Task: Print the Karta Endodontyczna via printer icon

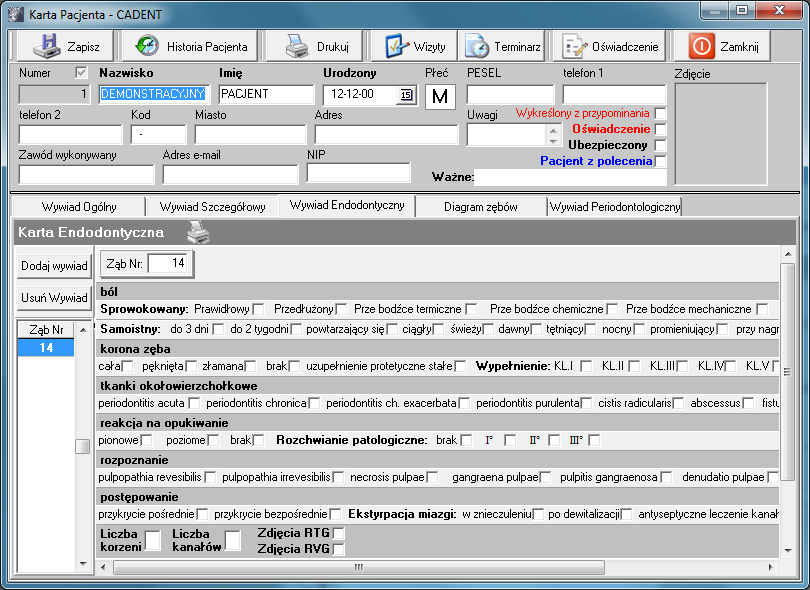Action: coord(200,232)
